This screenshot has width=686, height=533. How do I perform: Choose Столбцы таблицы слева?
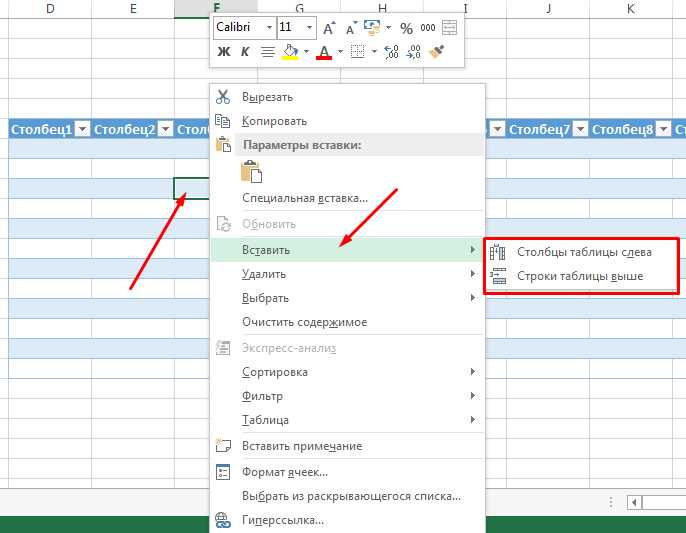(x=581, y=252)
